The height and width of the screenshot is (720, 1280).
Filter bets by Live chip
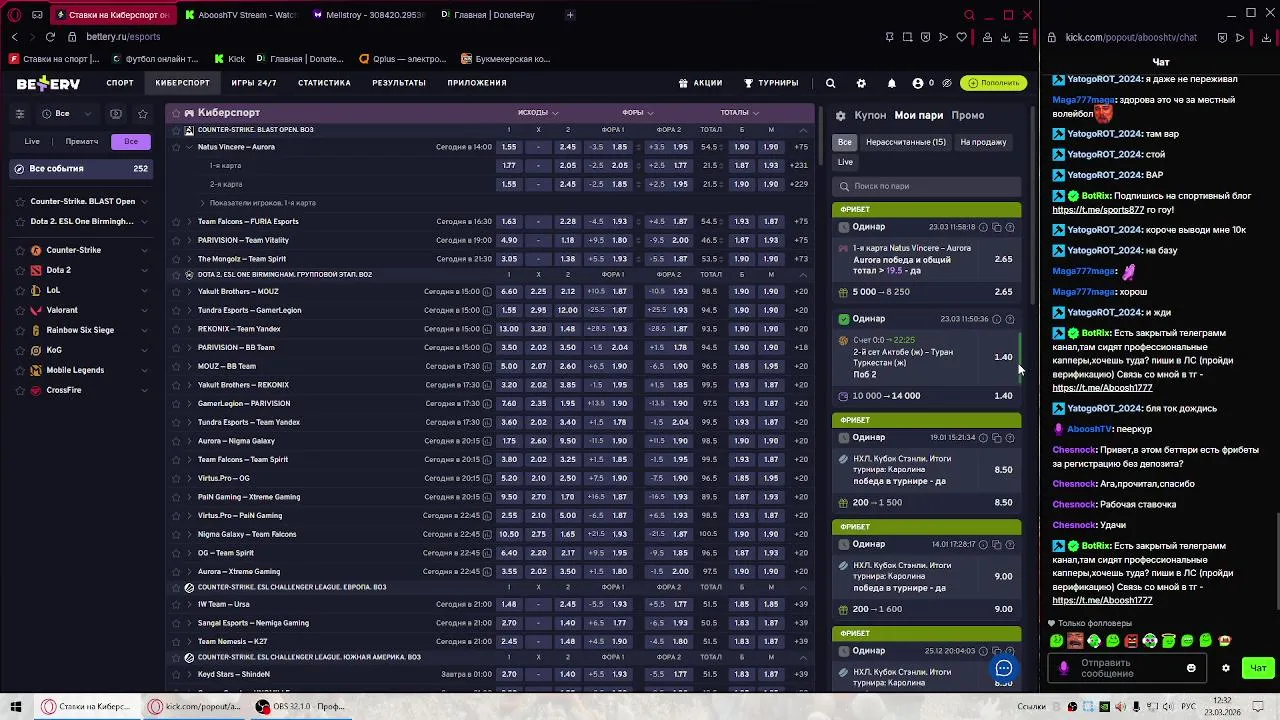pyautogui.click(x=845, y=162)
